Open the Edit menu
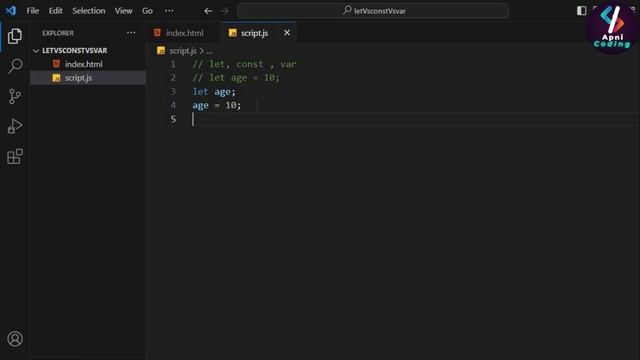 click(x=56, y=11)
